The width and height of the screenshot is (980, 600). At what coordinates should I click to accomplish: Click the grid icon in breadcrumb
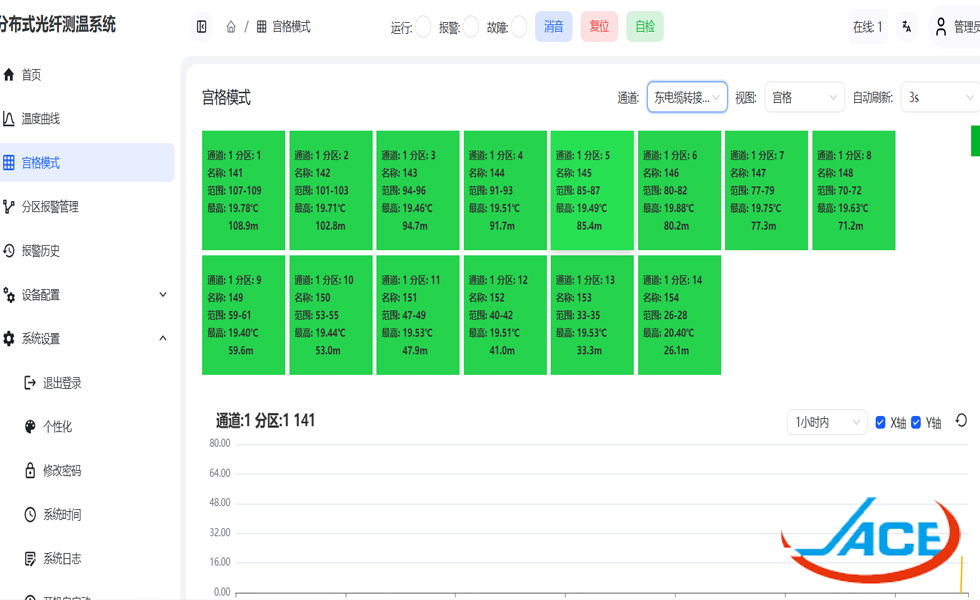coord(261,27)
